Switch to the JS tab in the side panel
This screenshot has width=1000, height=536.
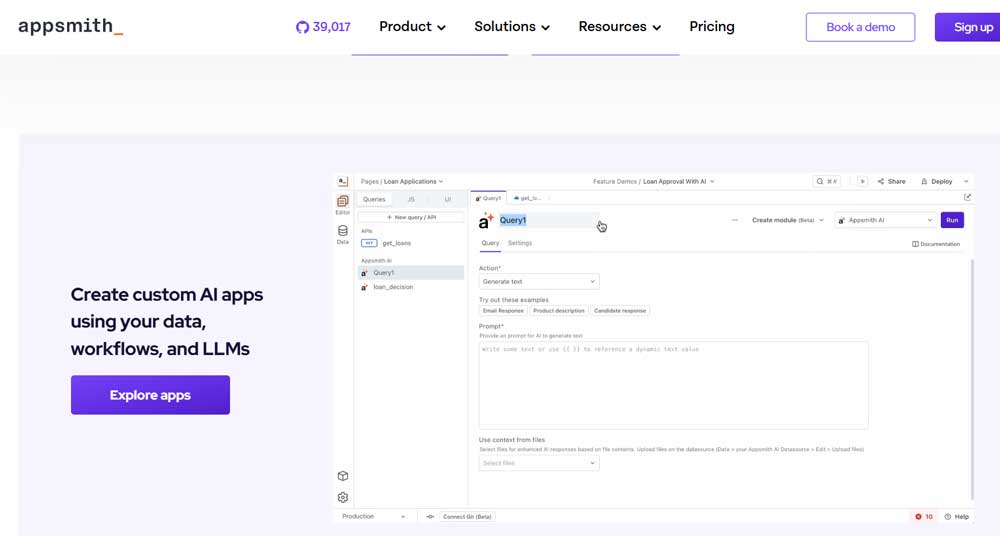pyautogui.click(x=411, y=199)
